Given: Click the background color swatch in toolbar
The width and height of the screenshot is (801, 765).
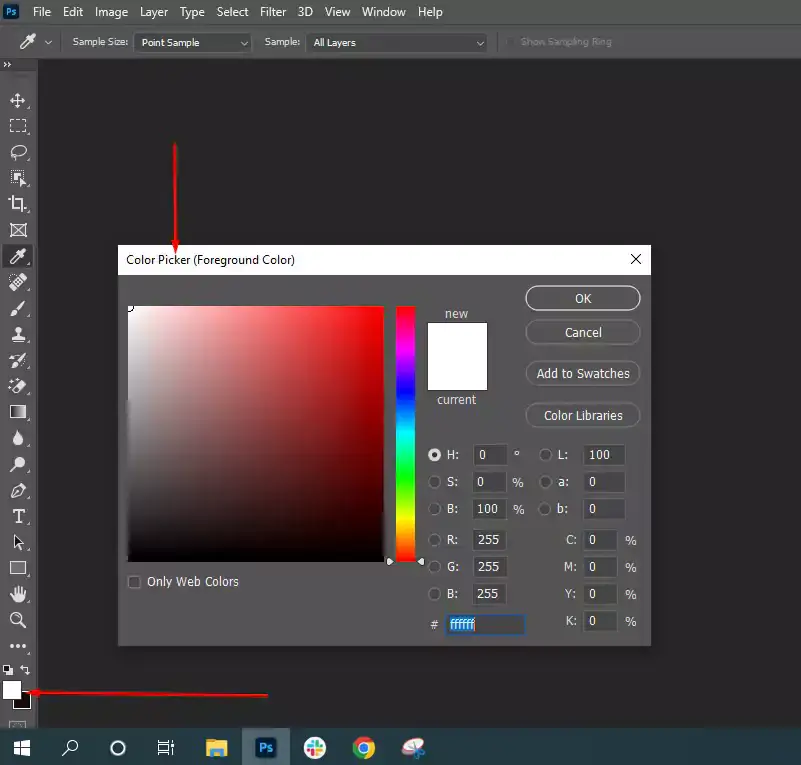Looking at the screenshot, I should [26, 704].
